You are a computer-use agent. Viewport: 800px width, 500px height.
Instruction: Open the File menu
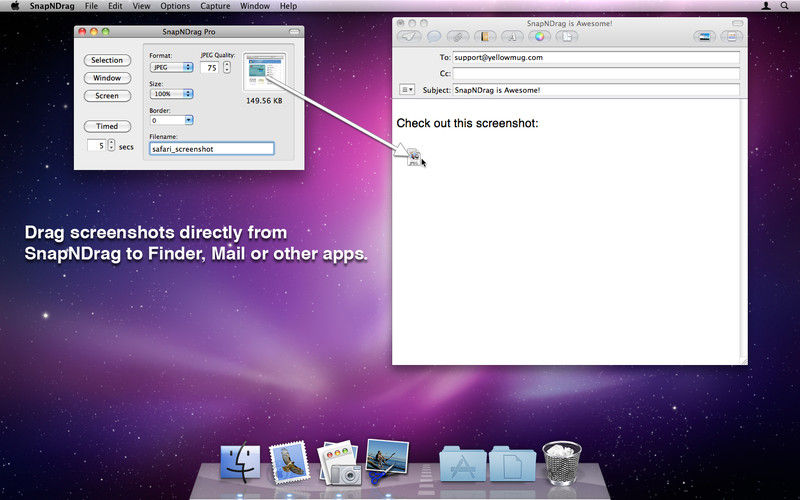tap(91, 6)
